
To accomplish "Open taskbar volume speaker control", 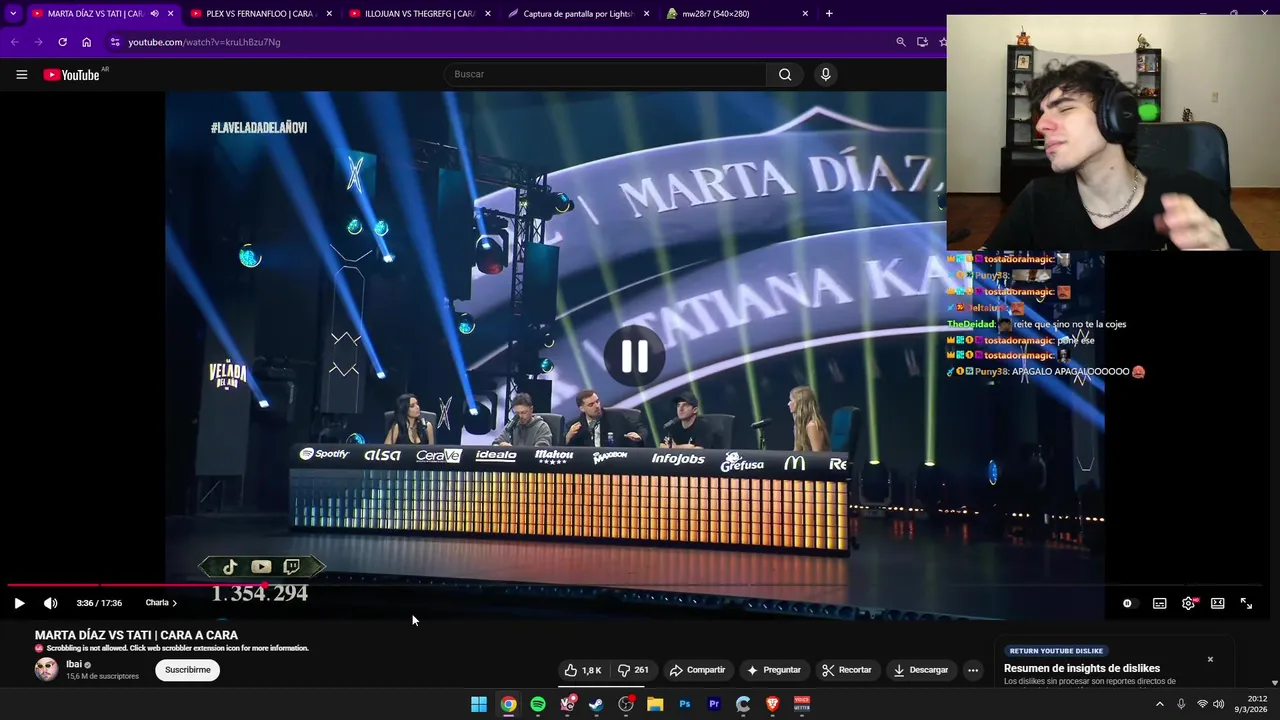I will [1218, 704].
